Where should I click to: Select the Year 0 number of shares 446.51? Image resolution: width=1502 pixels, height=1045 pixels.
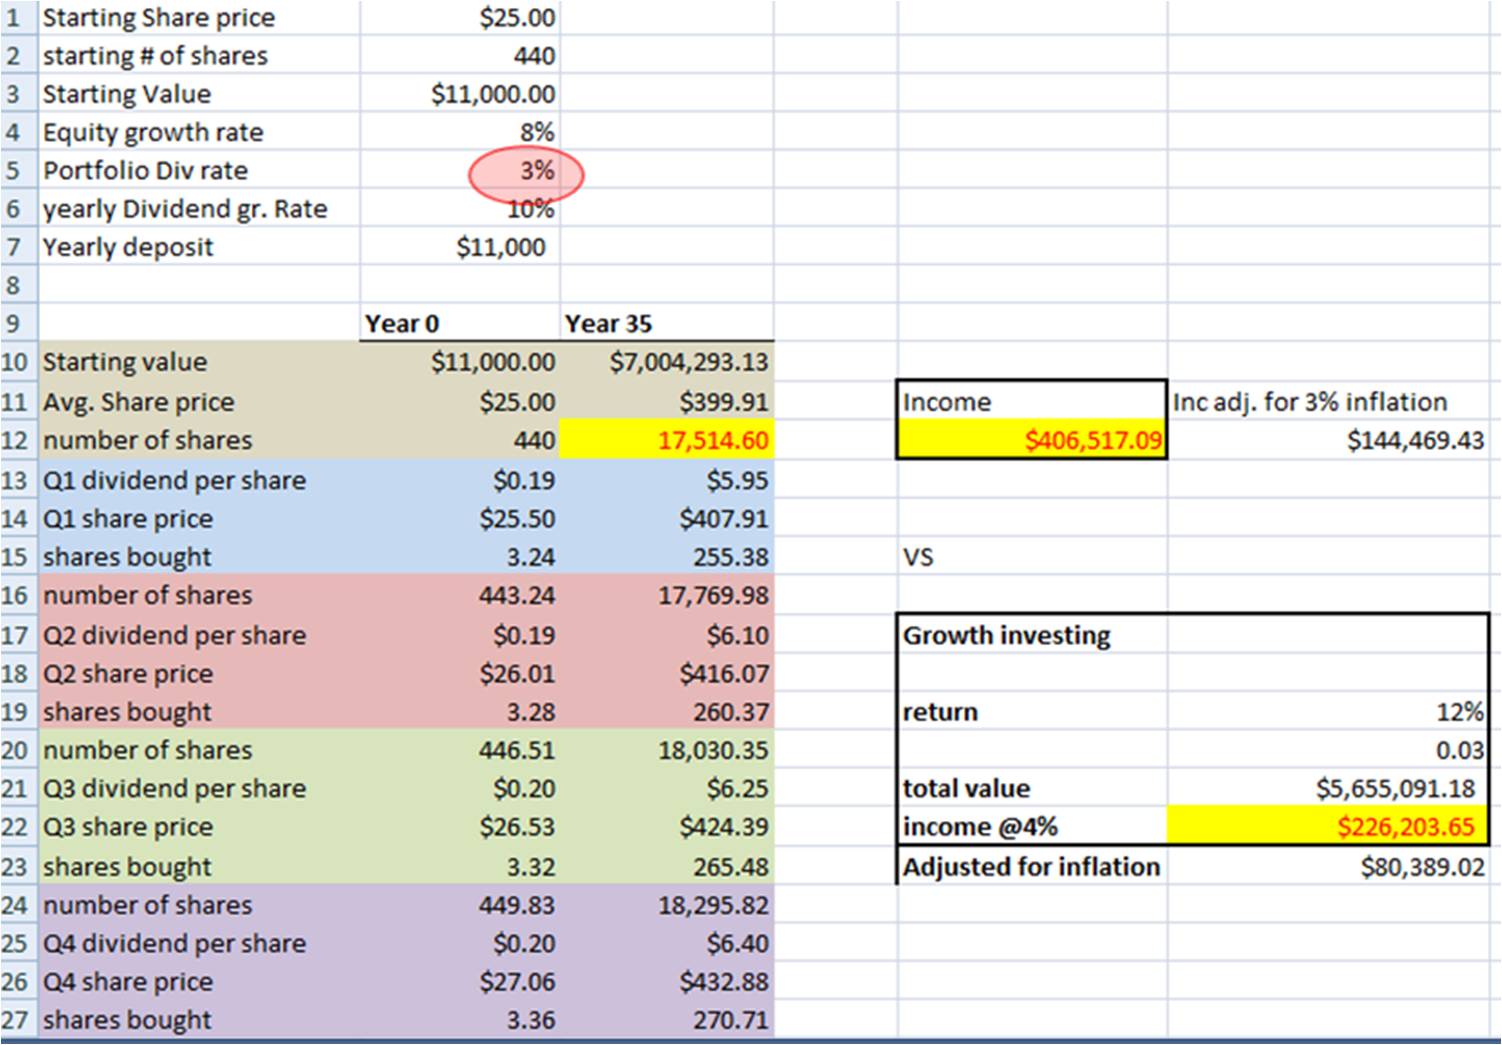tap(460, 750)
